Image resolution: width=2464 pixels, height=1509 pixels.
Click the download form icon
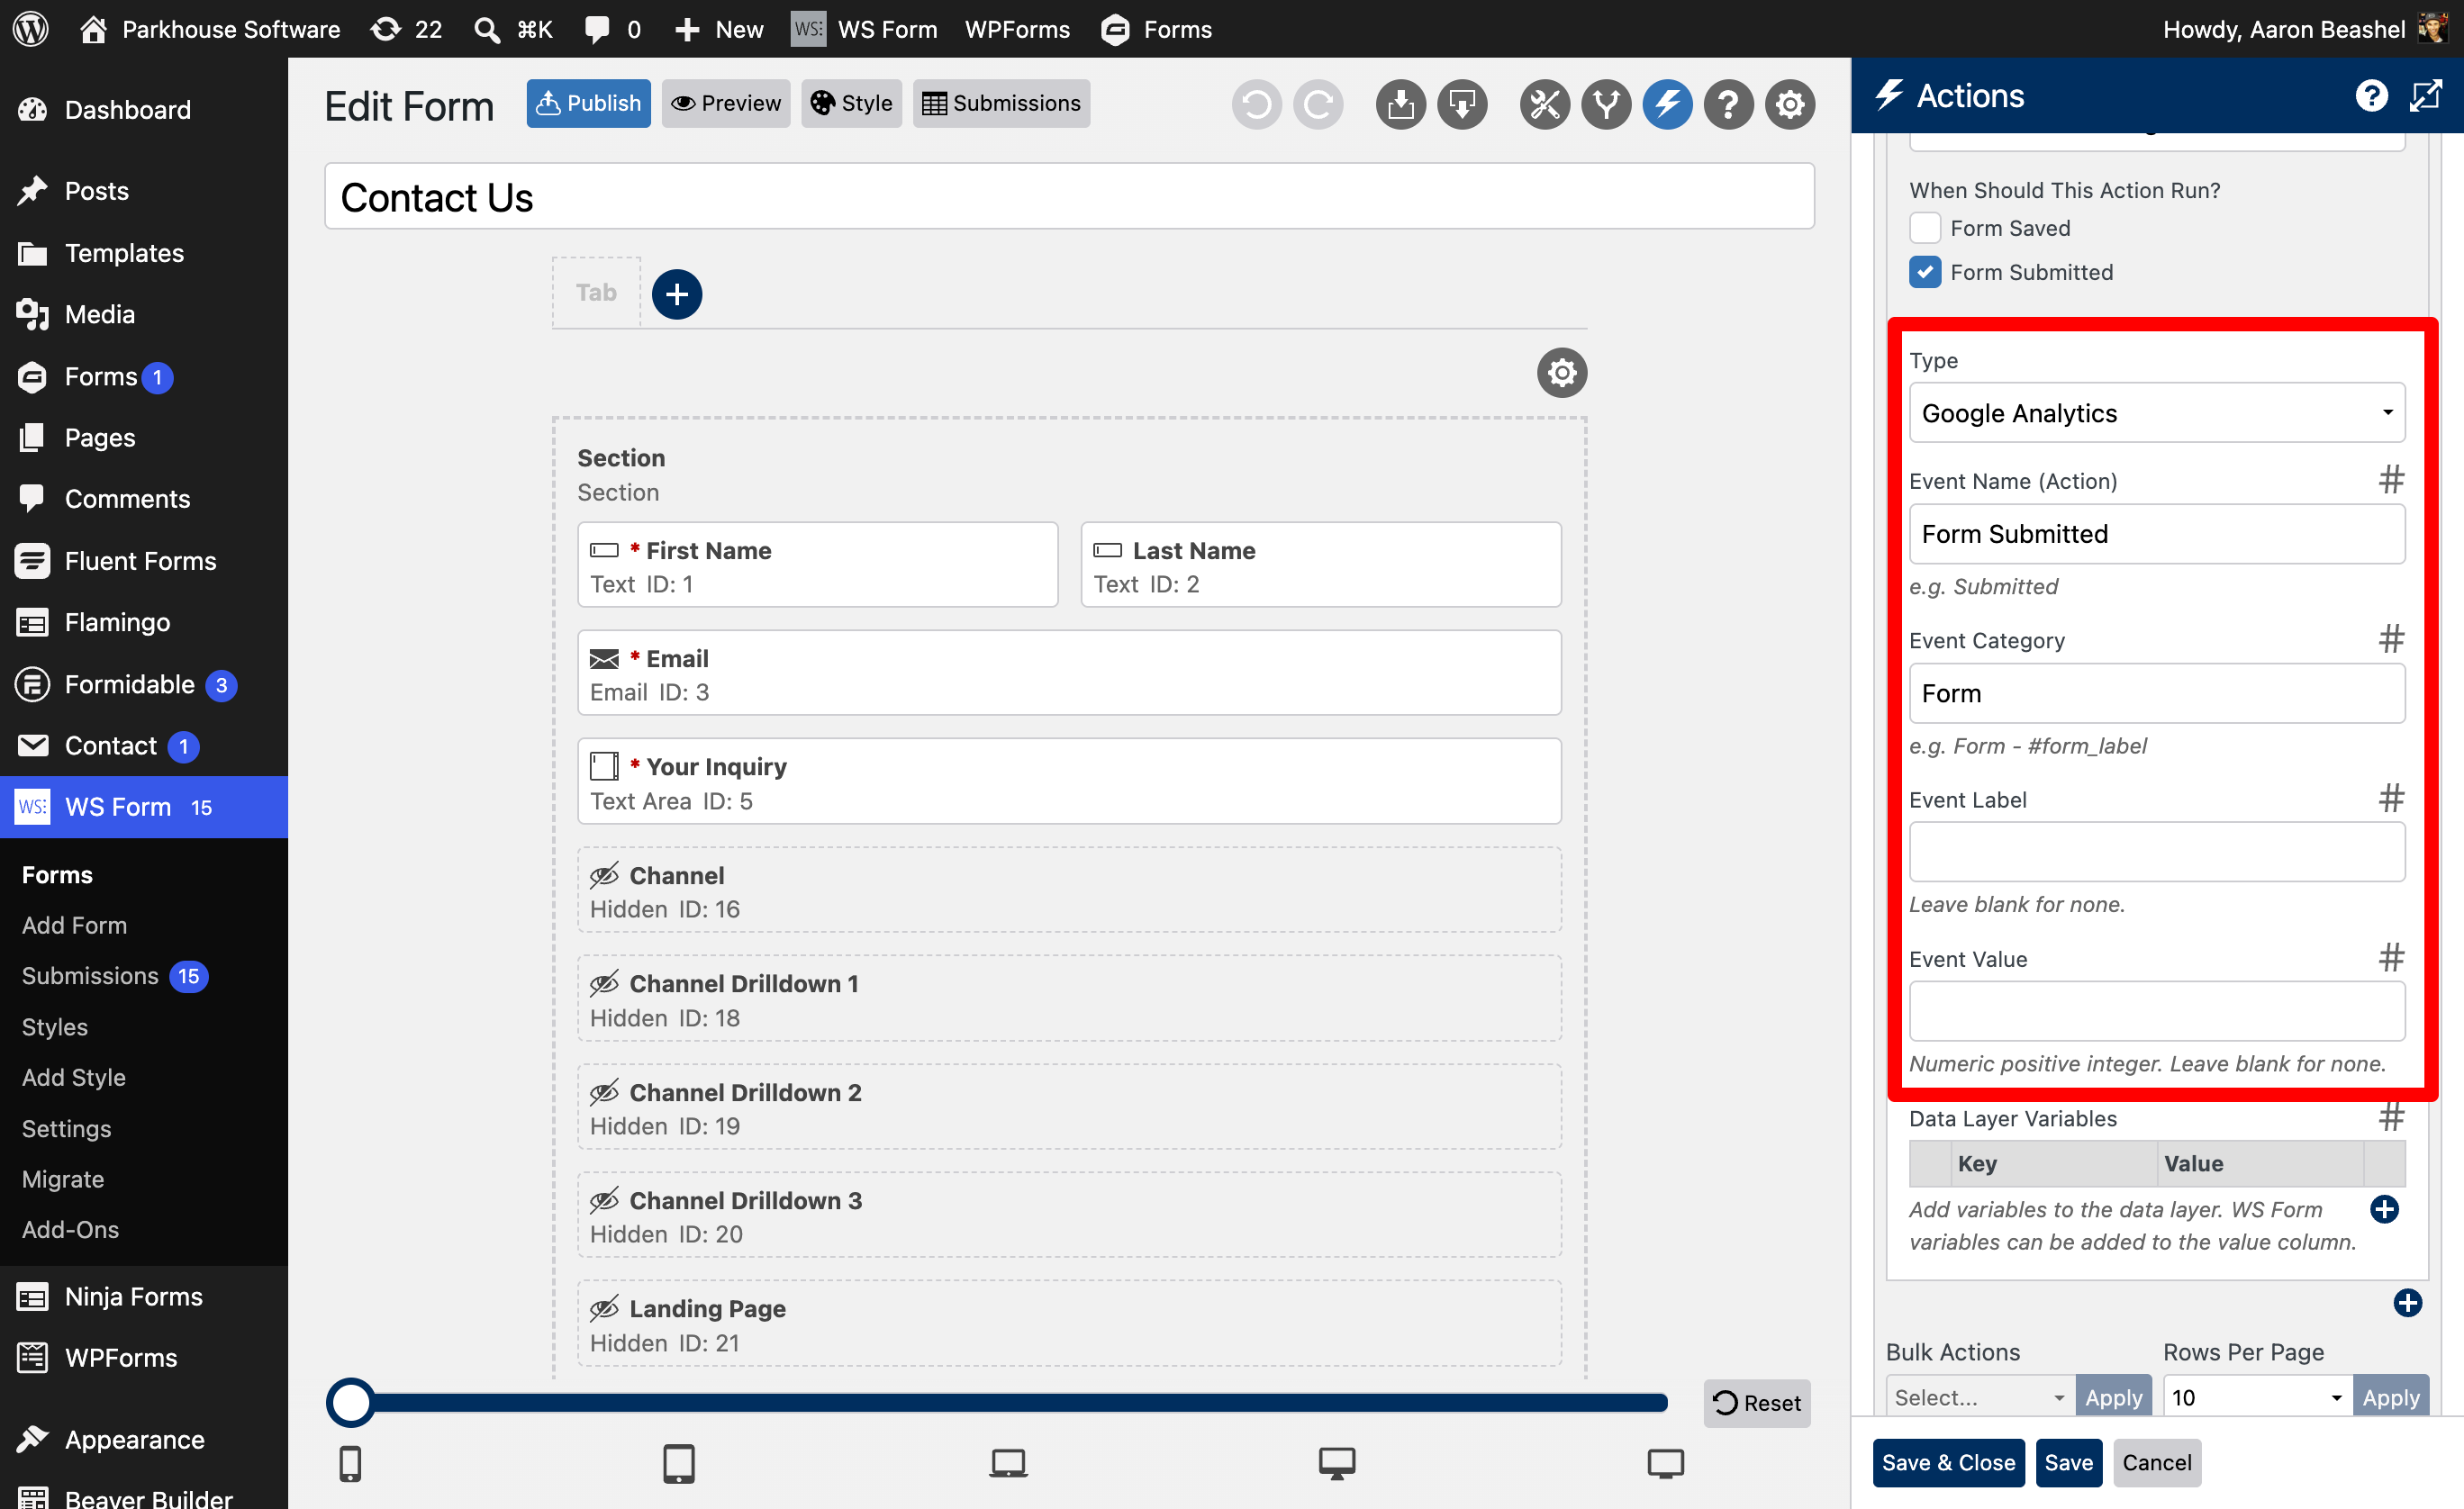click(x=1462, y=104)
